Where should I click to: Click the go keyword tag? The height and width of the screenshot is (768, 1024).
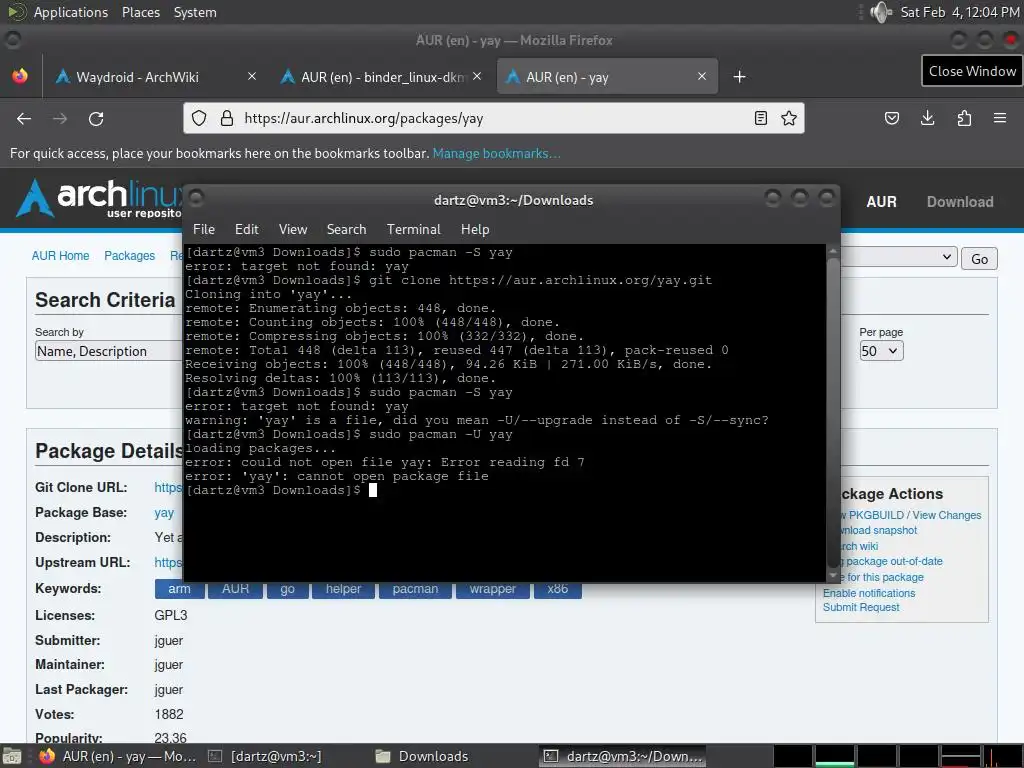tap(287, 589)
